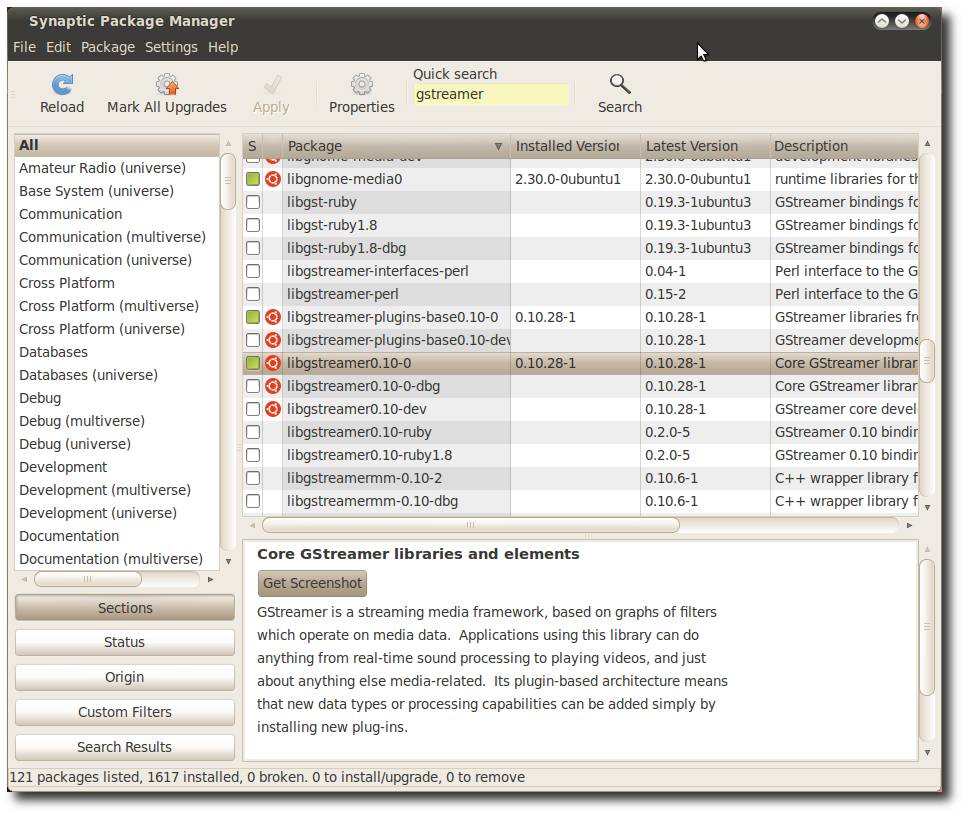965x815 pixels.
Task: Open the Help menu
Action: (x=223, y=47)
